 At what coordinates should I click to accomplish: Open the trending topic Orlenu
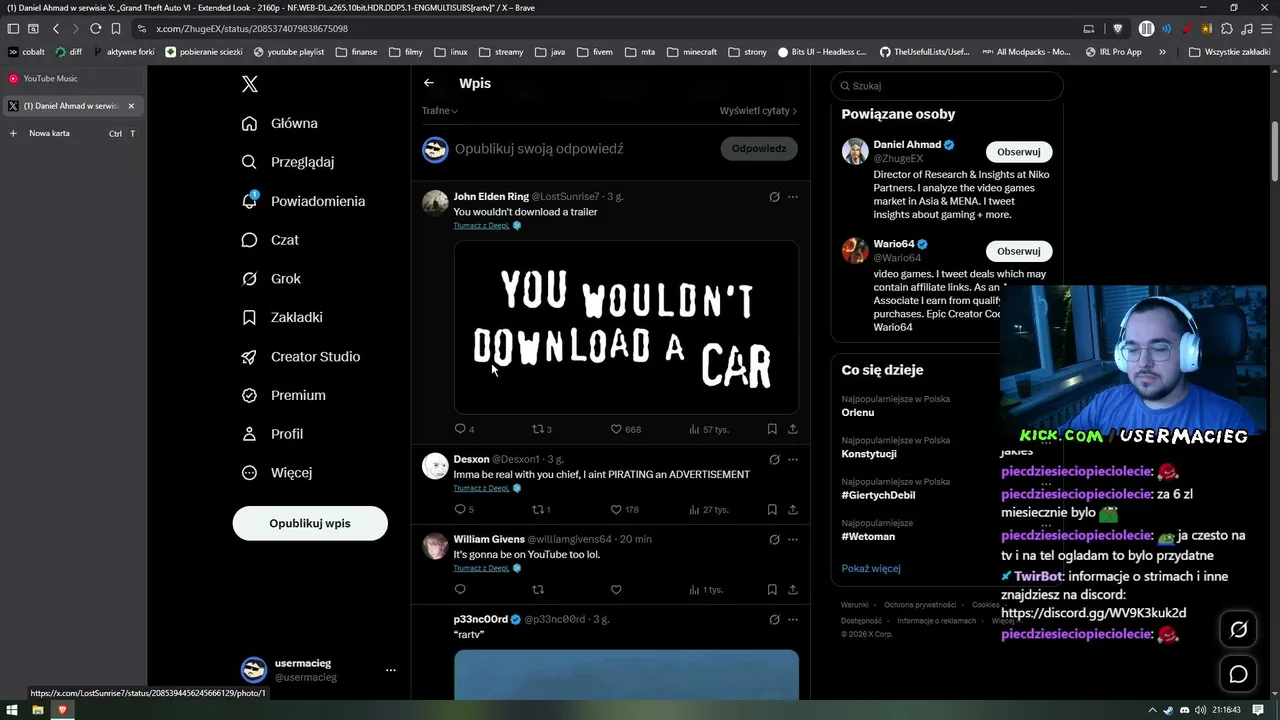tap(858, 412)
